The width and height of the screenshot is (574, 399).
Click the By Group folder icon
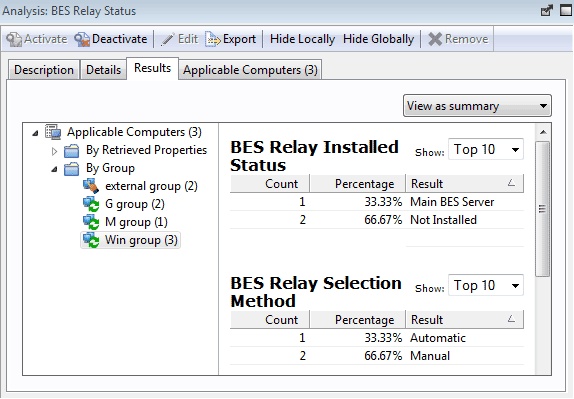coord(71,168)
